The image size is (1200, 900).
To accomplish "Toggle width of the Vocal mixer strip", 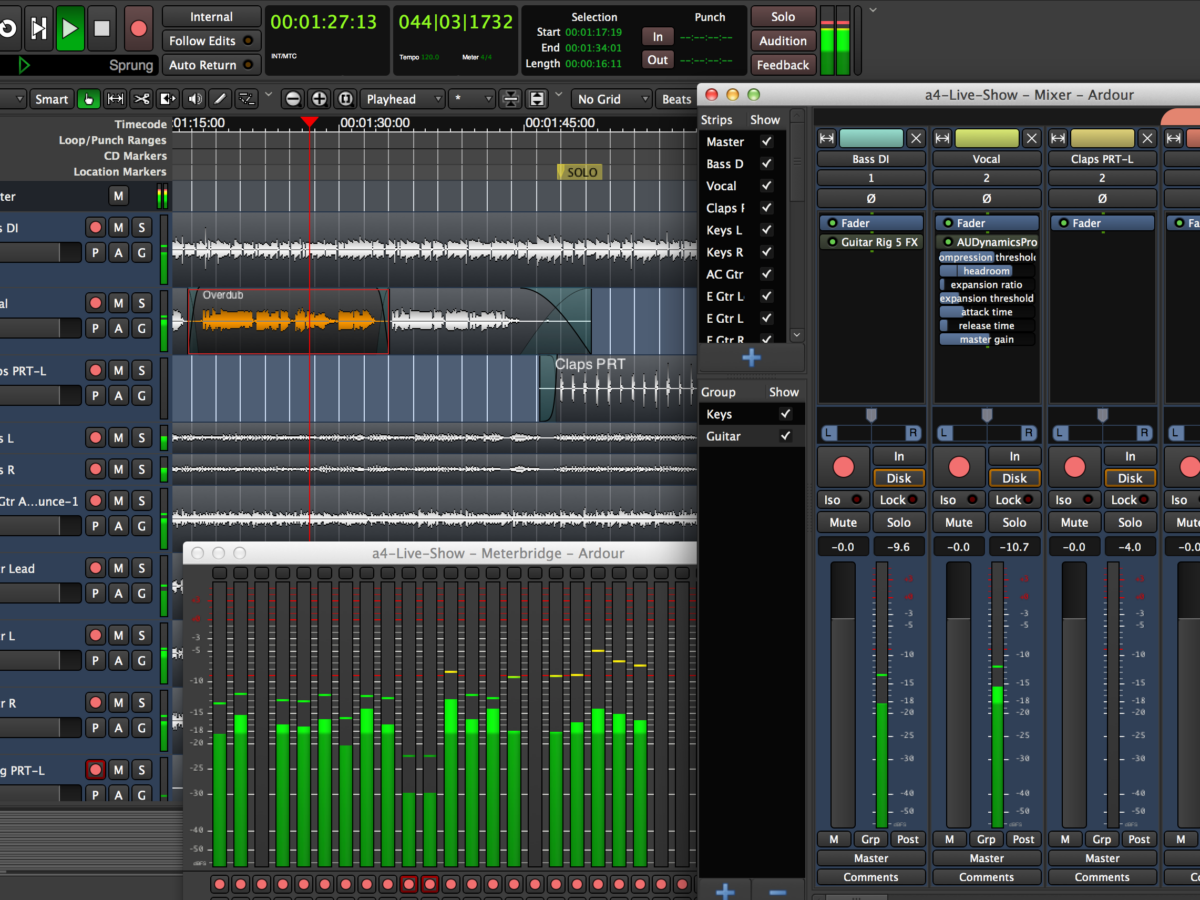I will (943, 138).
